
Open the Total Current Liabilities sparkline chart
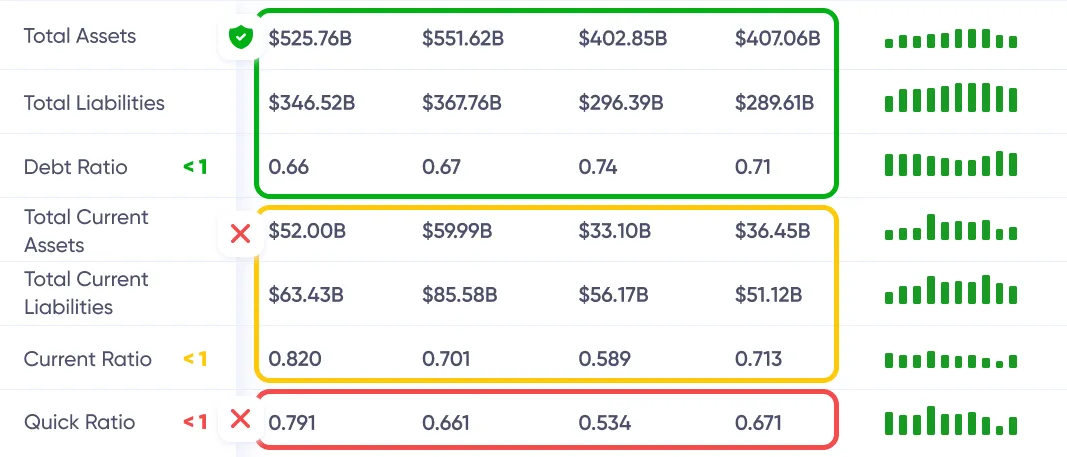[x=950, y=291]
